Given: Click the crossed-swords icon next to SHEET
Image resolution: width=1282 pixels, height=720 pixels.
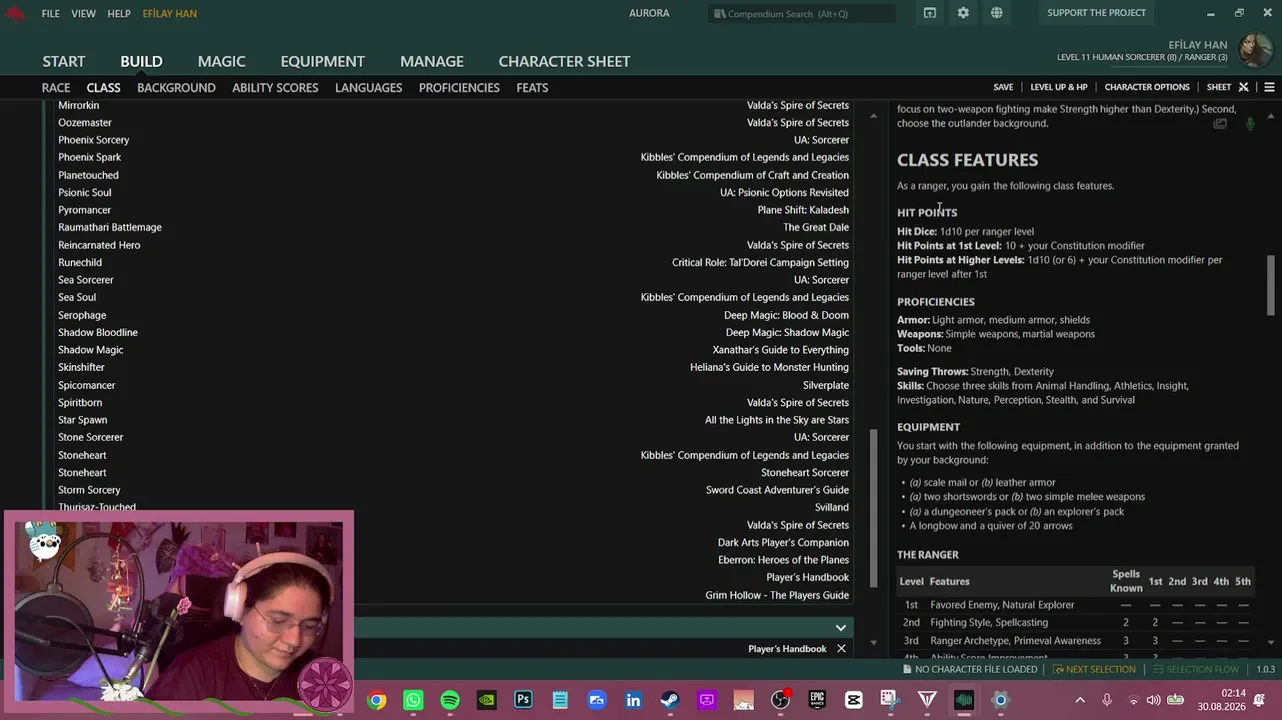Looking at the screenshot, I should [x=1244, y=87].
